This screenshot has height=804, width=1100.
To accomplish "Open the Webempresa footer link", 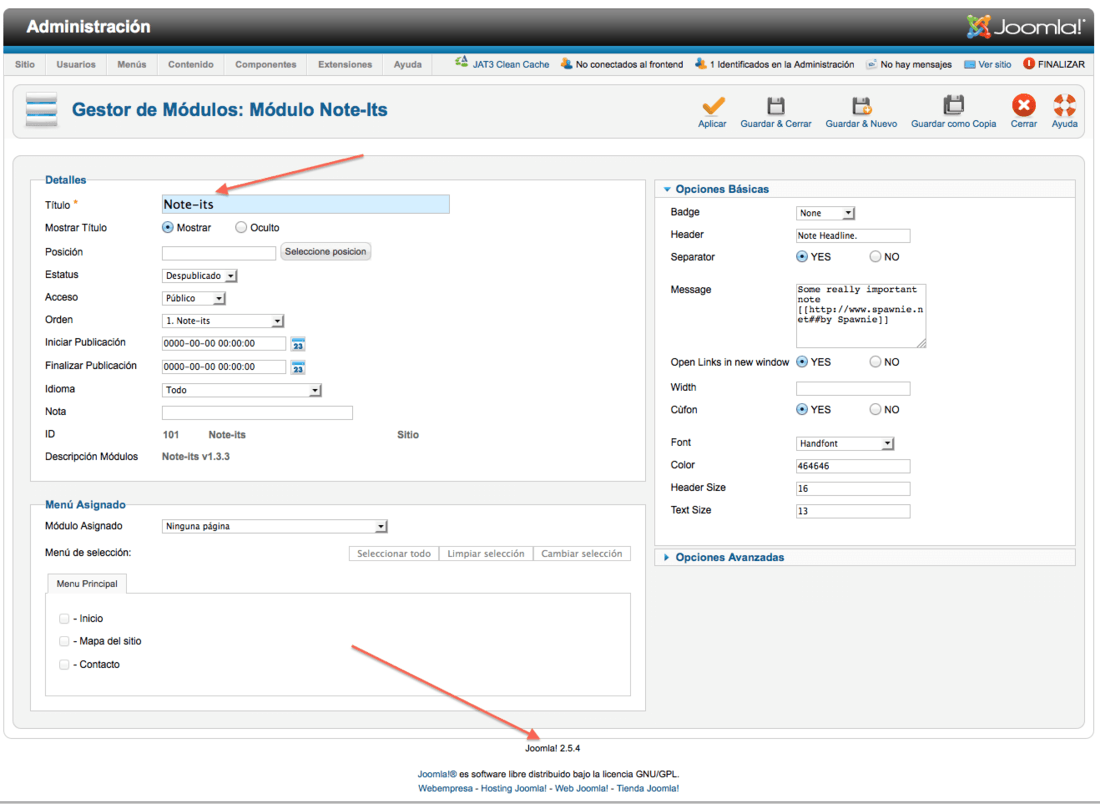I will click(445, 788).
